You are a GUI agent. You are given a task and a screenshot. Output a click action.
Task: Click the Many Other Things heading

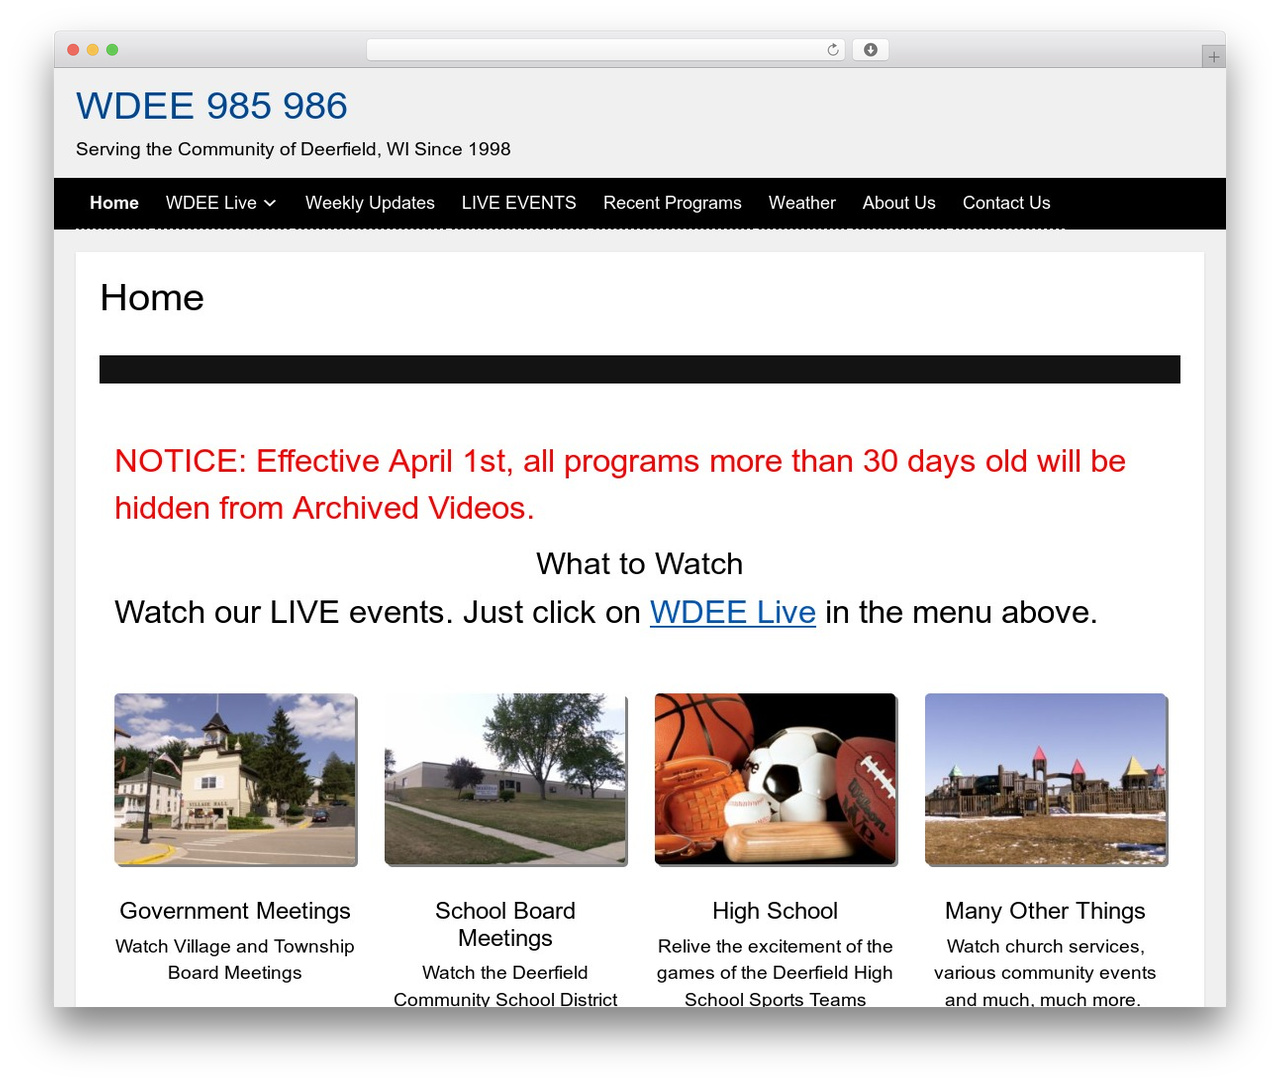1045,911
